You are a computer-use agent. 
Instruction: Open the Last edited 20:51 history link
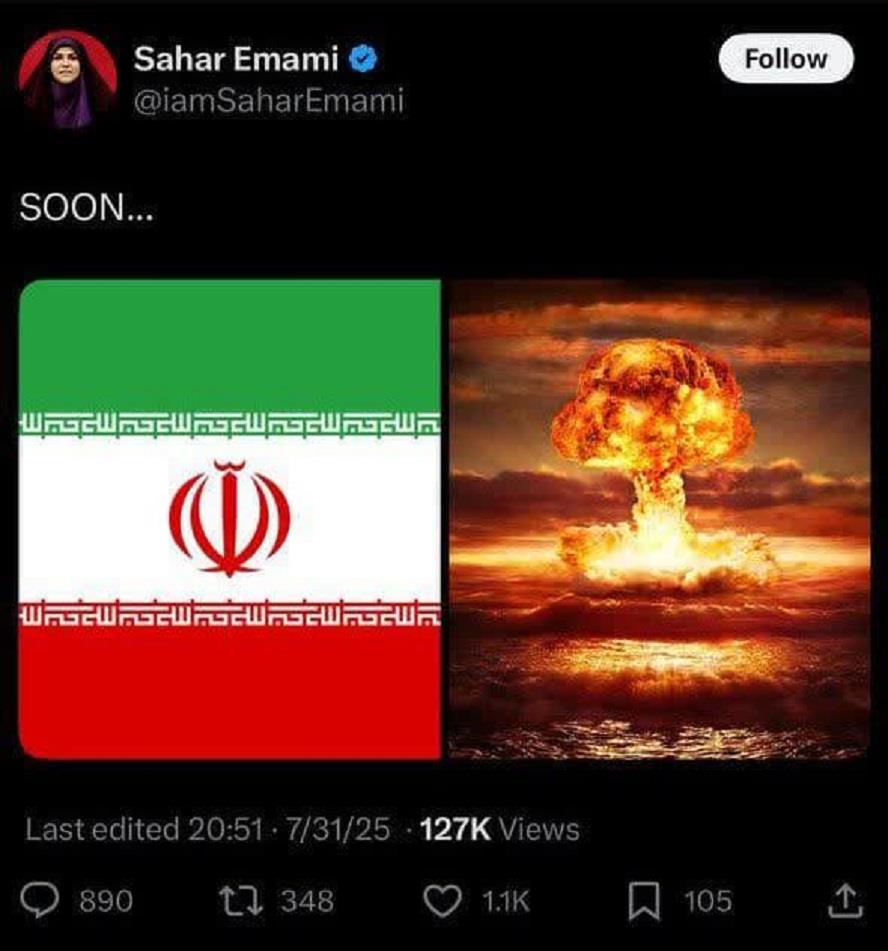coord(144,829)
